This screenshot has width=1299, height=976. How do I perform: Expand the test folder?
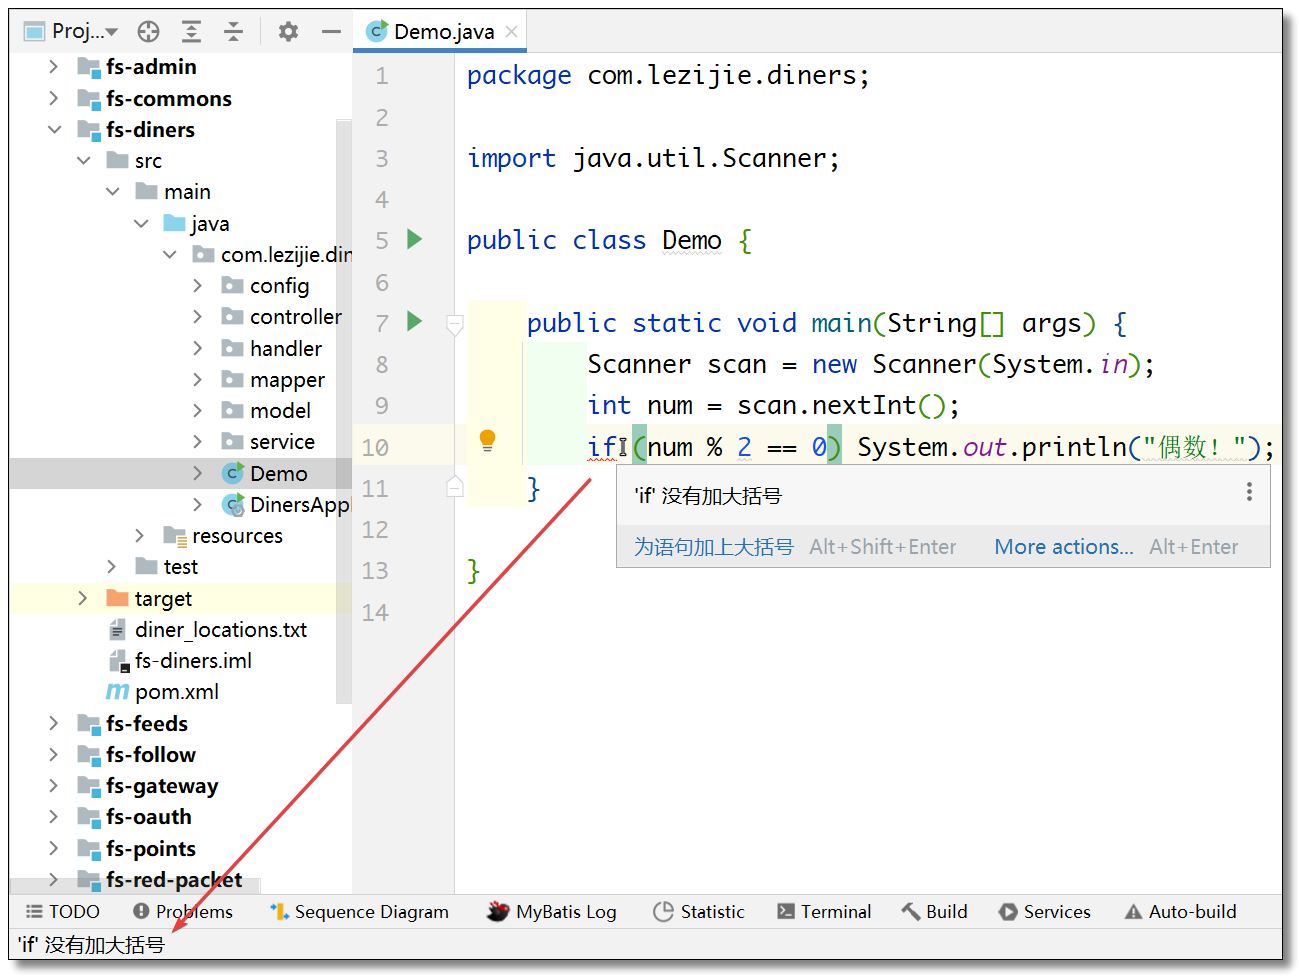(112, 567)
